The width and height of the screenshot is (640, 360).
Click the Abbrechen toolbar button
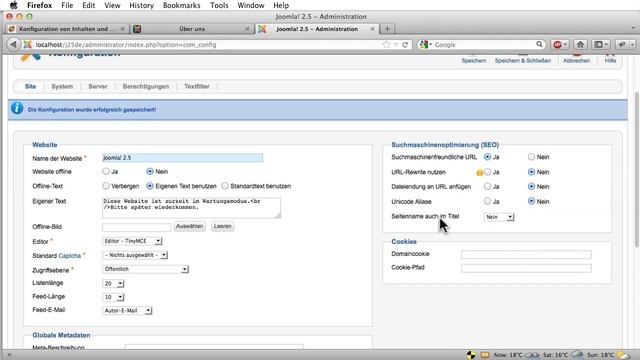pyautogui.click(x=576, y=59)
